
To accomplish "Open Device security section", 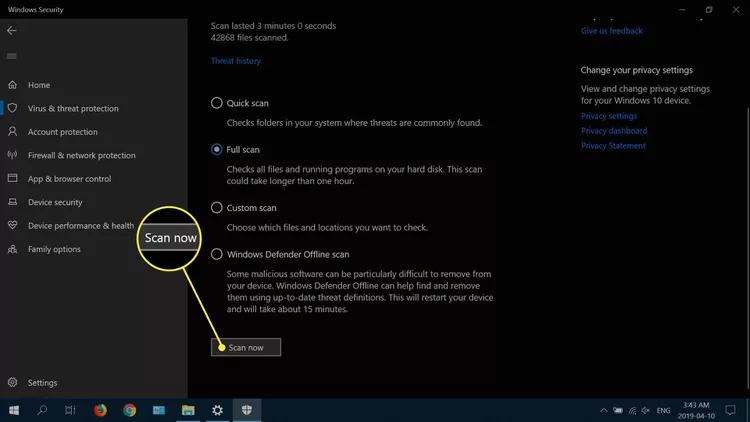I will pos(55,202).
